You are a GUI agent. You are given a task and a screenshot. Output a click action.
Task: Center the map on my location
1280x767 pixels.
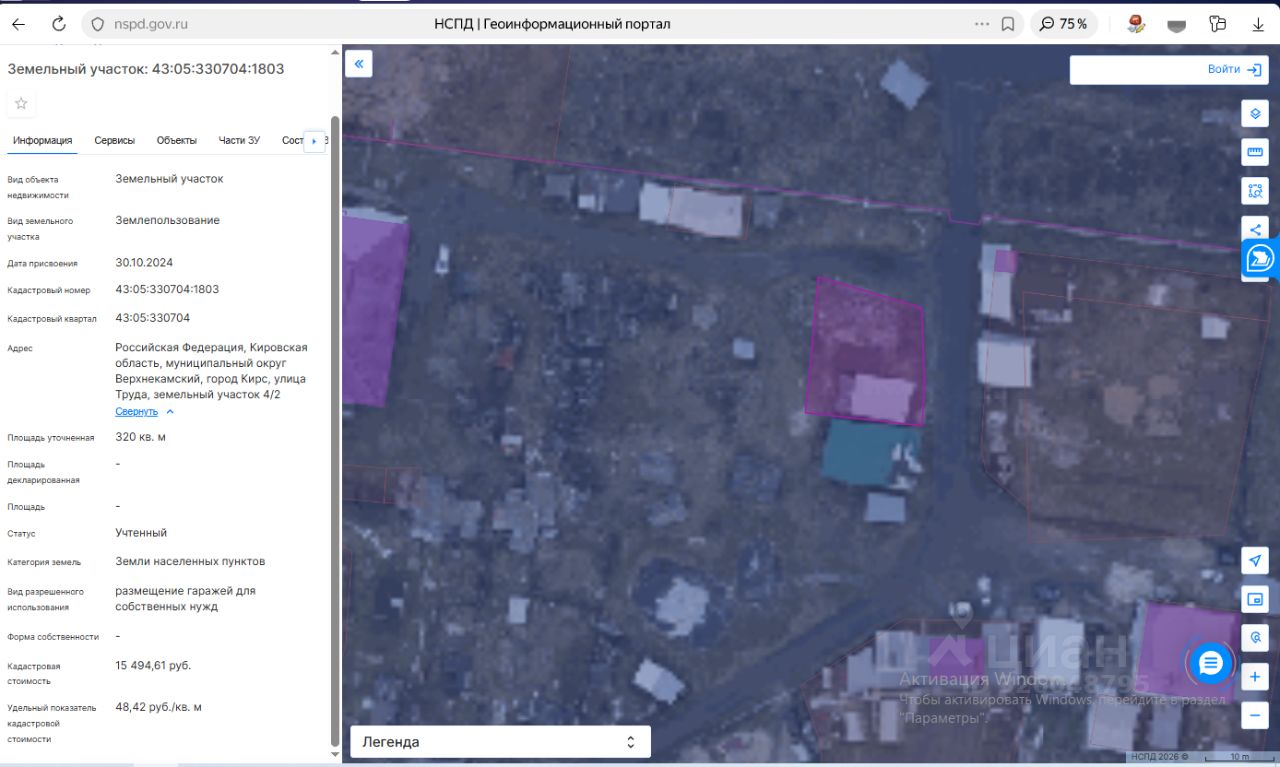[1255, 561]
